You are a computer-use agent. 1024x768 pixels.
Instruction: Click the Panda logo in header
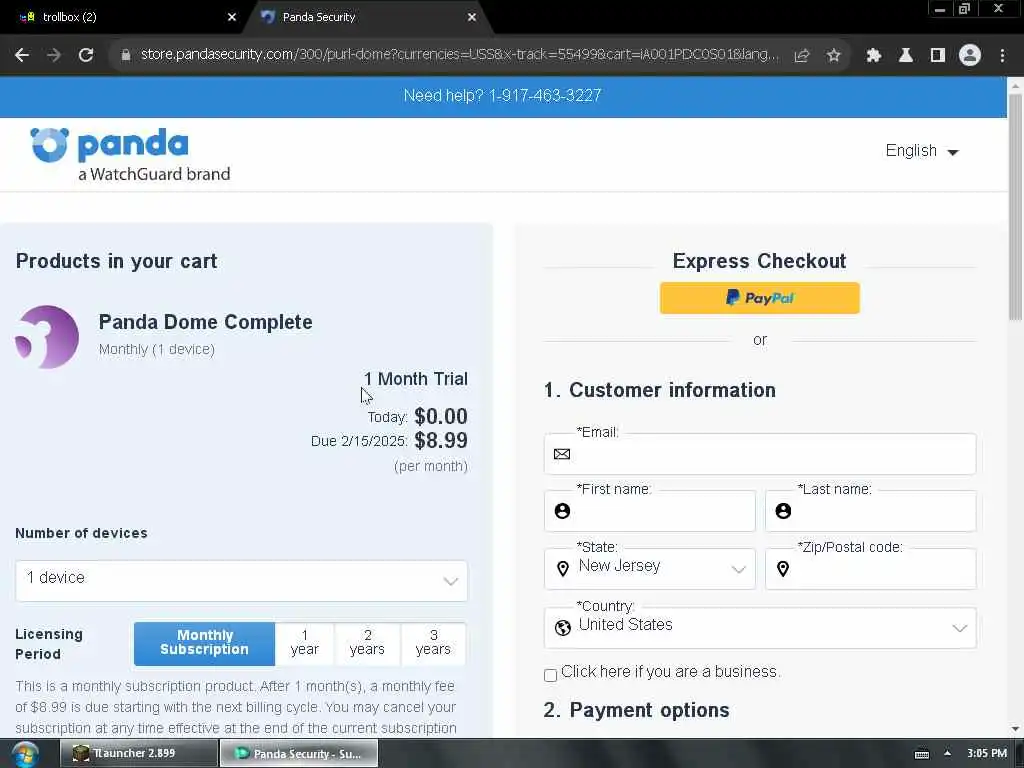point(130,155)
